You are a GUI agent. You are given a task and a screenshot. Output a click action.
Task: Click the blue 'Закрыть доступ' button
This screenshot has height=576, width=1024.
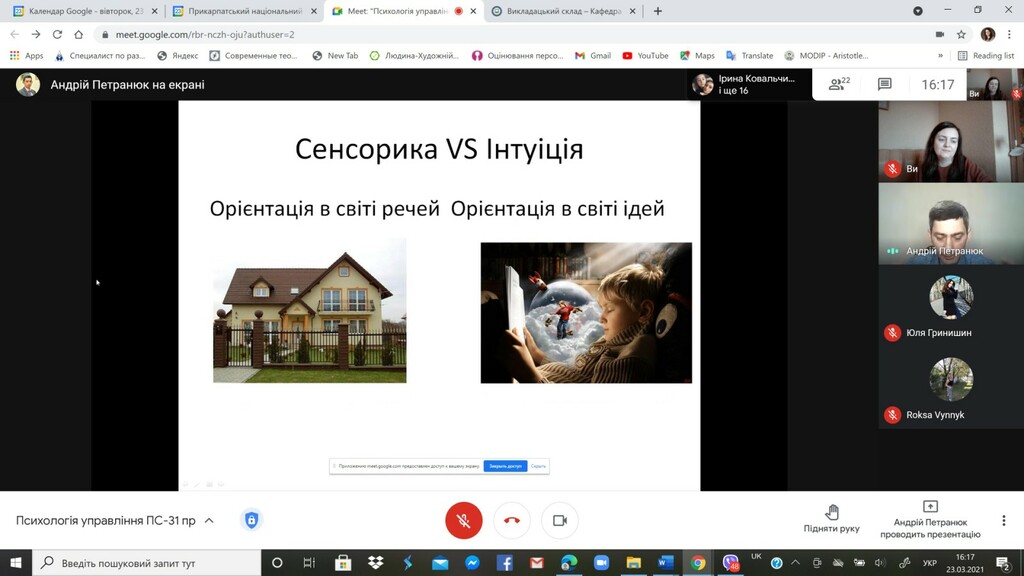(x=505, y=466)
